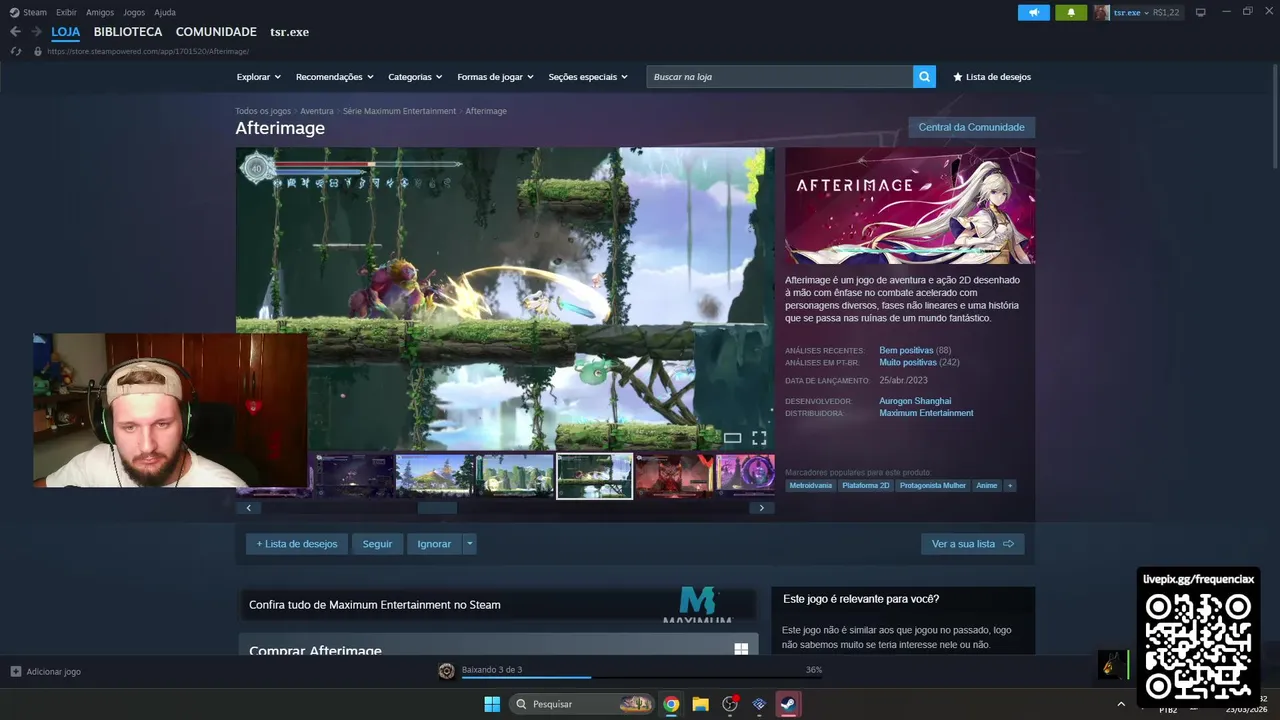
Task: Open publisher Maximum Entertainment link
Action: [926, 413]
